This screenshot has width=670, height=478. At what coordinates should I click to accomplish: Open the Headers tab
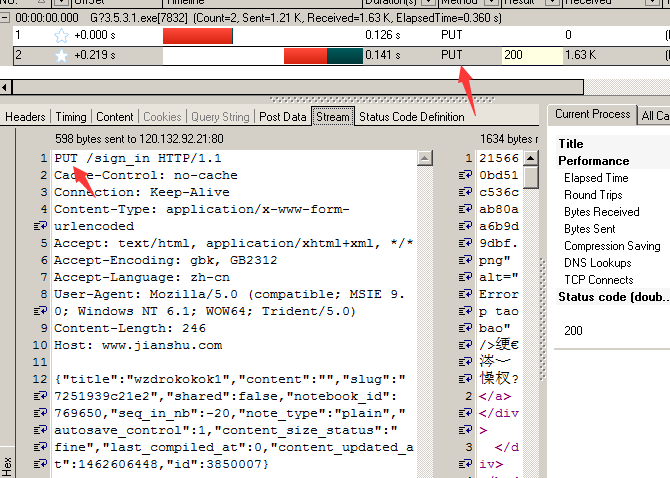(26, 117)
